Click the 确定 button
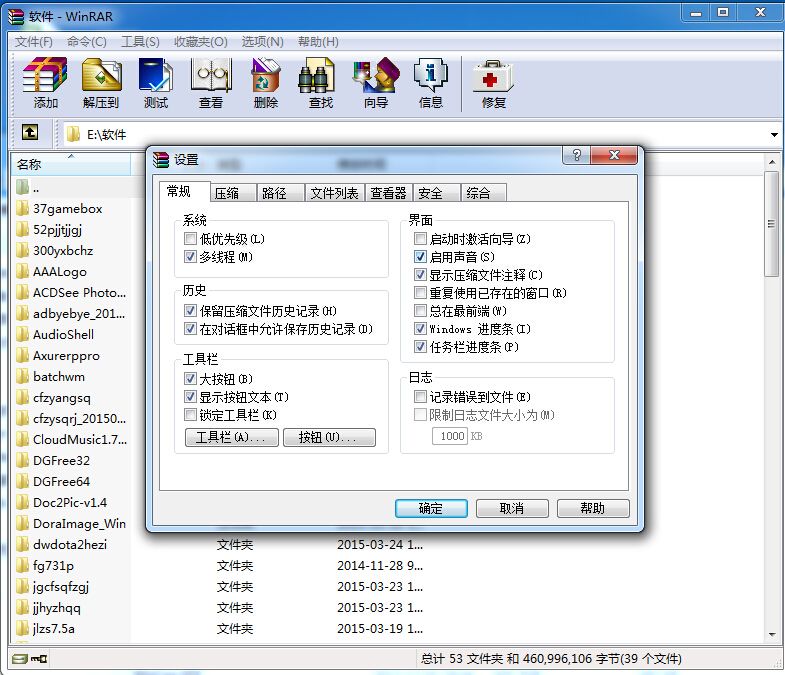The image size is (785, 675). pyautogui.click(x=431, y=508)
